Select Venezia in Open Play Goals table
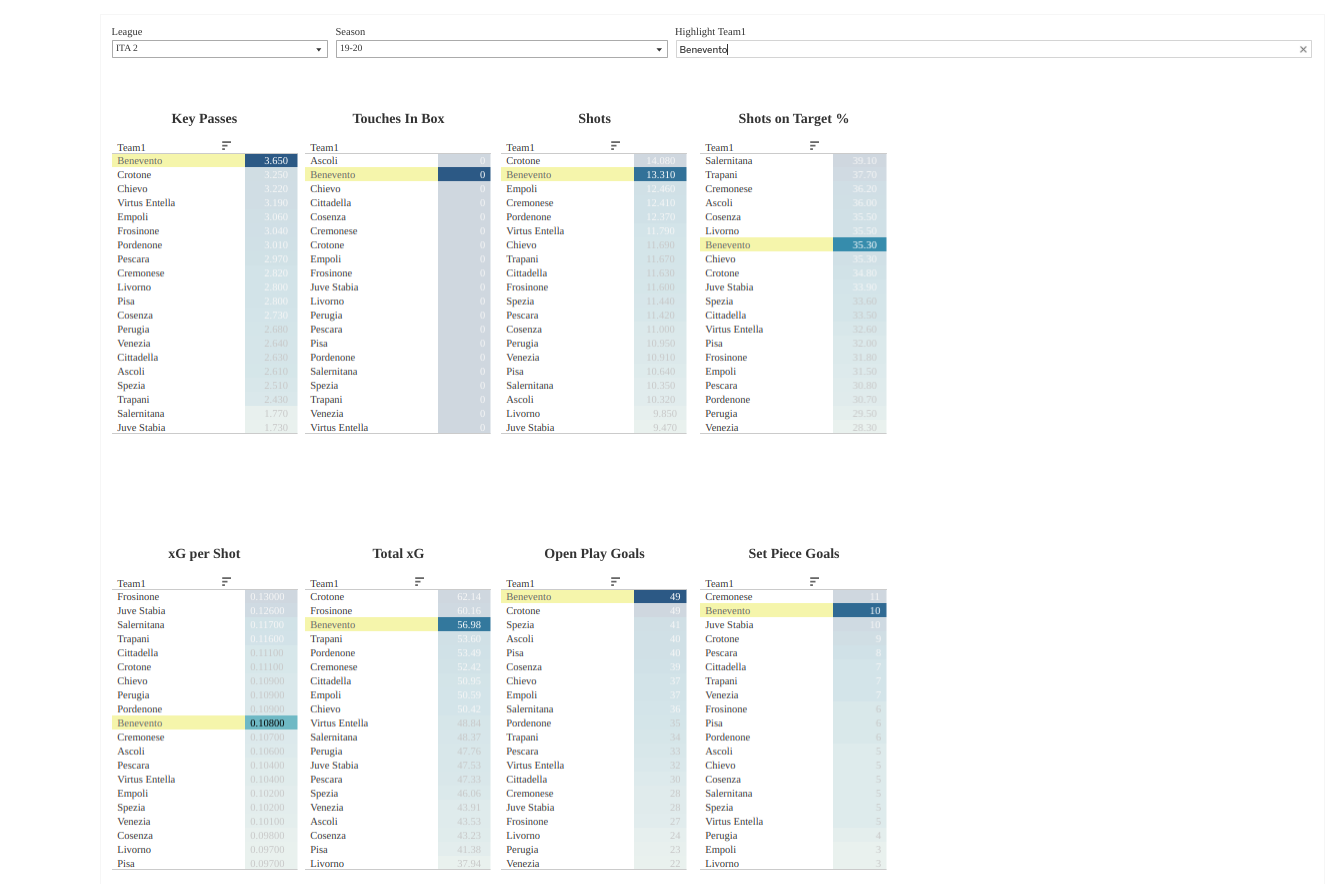1330x884 pixels. [523, 863]
